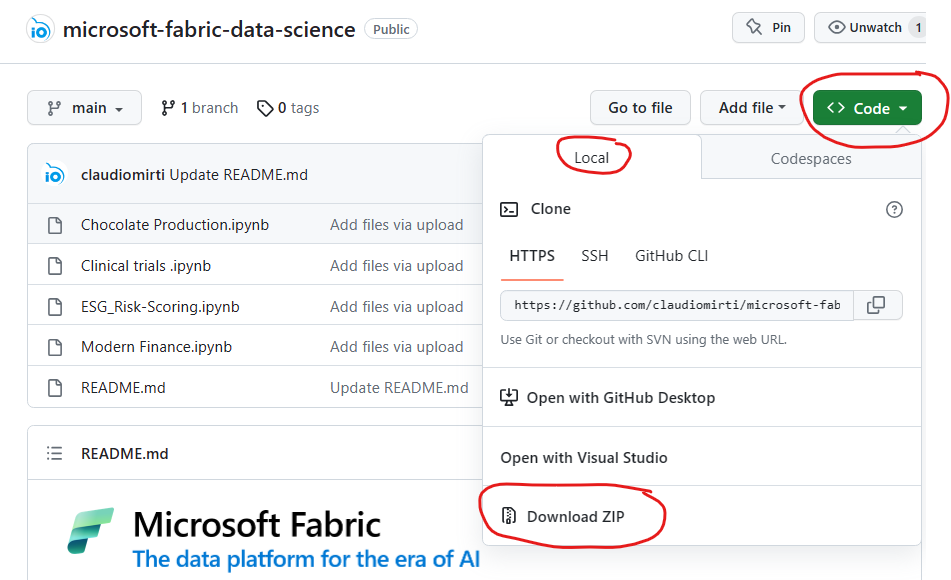
Task: Switch to the Local tab
Action: (x=591, y=158)
